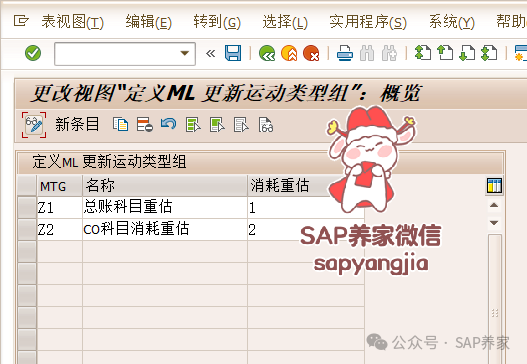
Task: Go to First Page icon
Action: point(423,53)
